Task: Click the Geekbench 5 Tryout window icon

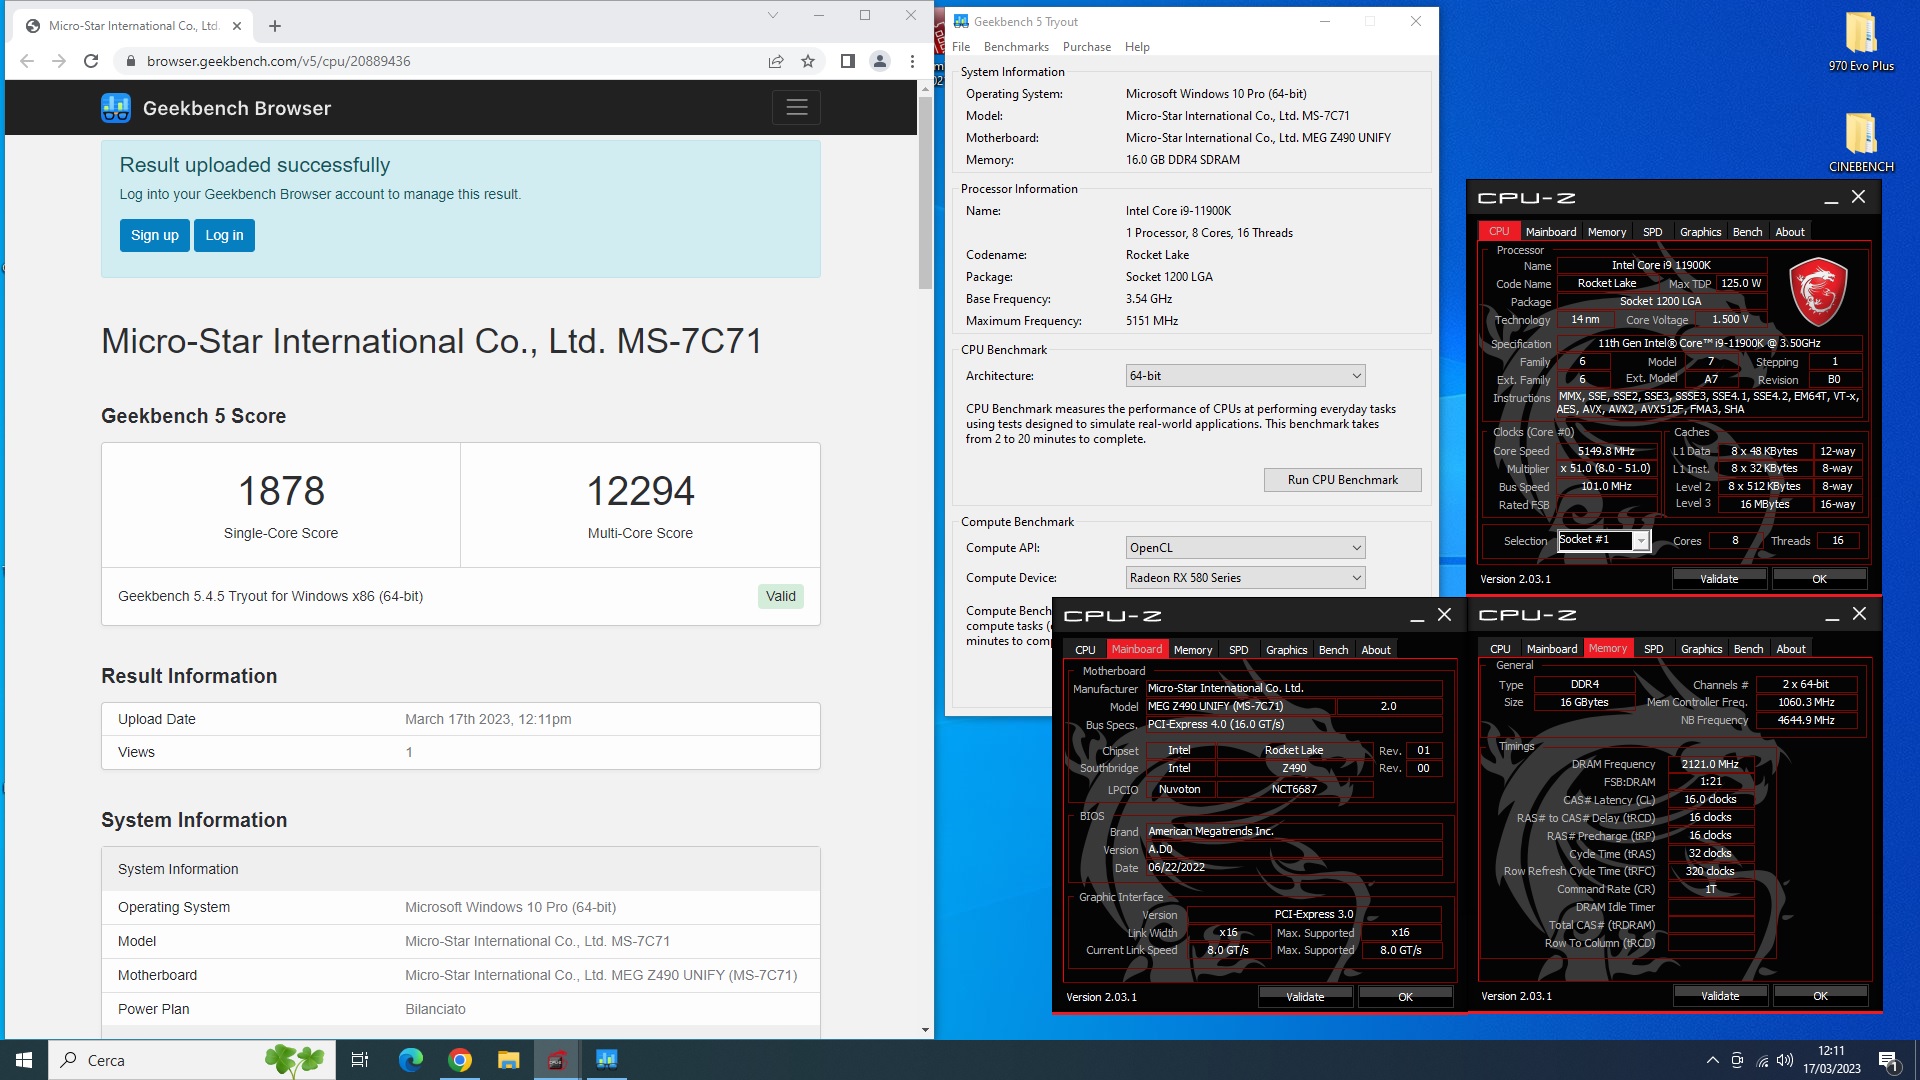Action: point(961,21)
